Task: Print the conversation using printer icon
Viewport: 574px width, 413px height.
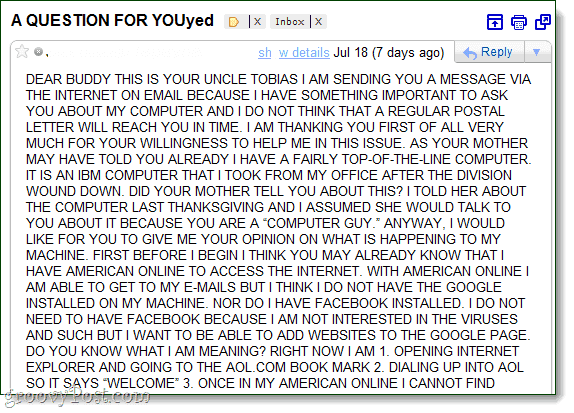Action: click(x=519, y=22)
